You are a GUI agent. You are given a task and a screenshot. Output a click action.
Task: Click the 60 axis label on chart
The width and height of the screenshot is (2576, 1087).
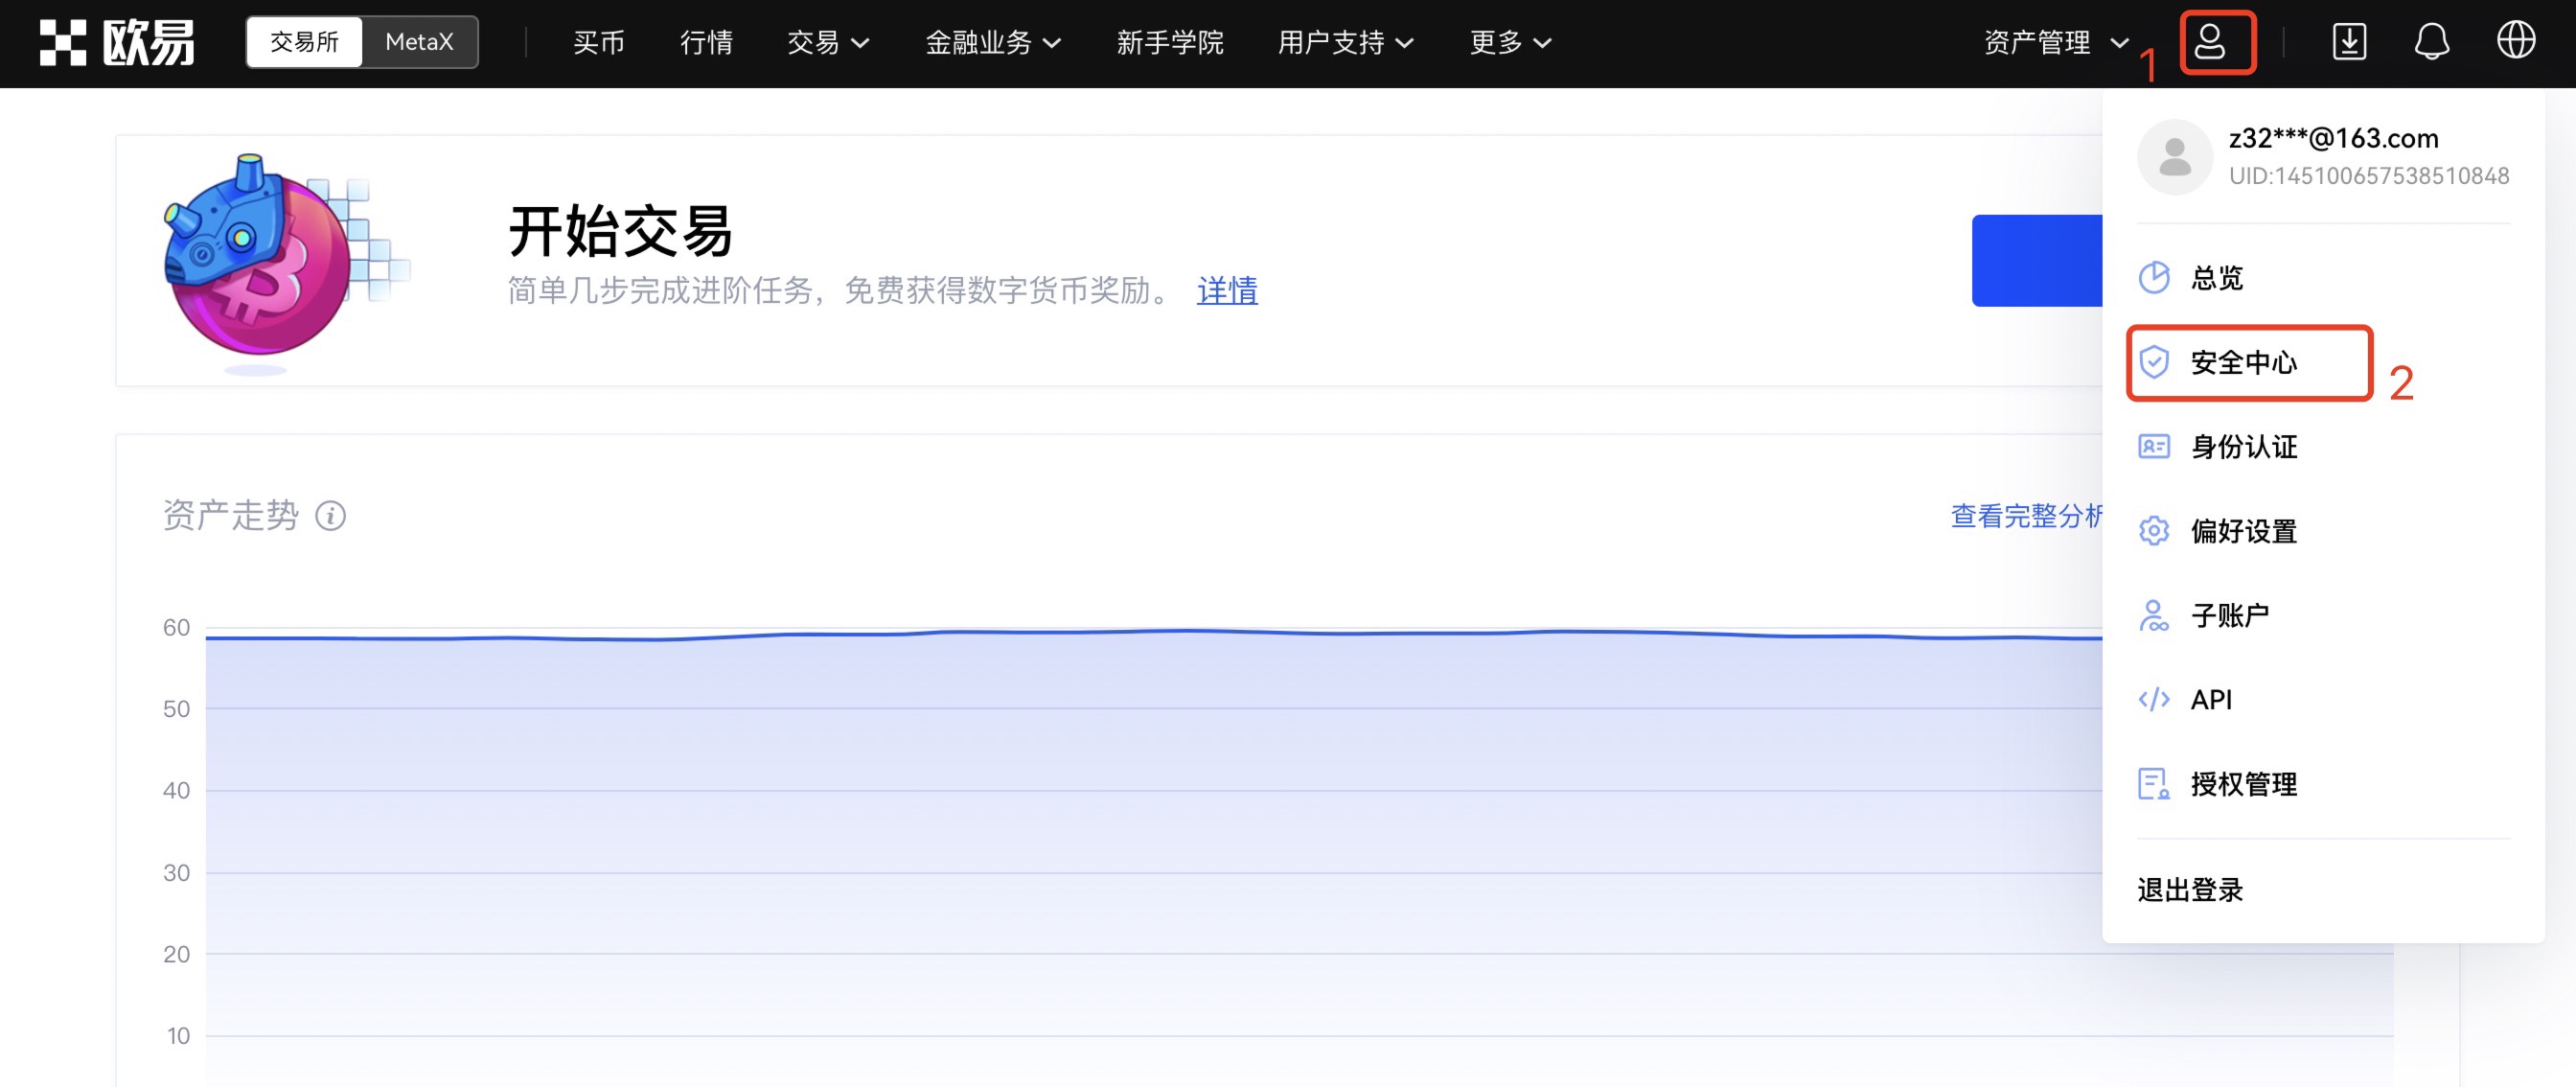[176, 627]
